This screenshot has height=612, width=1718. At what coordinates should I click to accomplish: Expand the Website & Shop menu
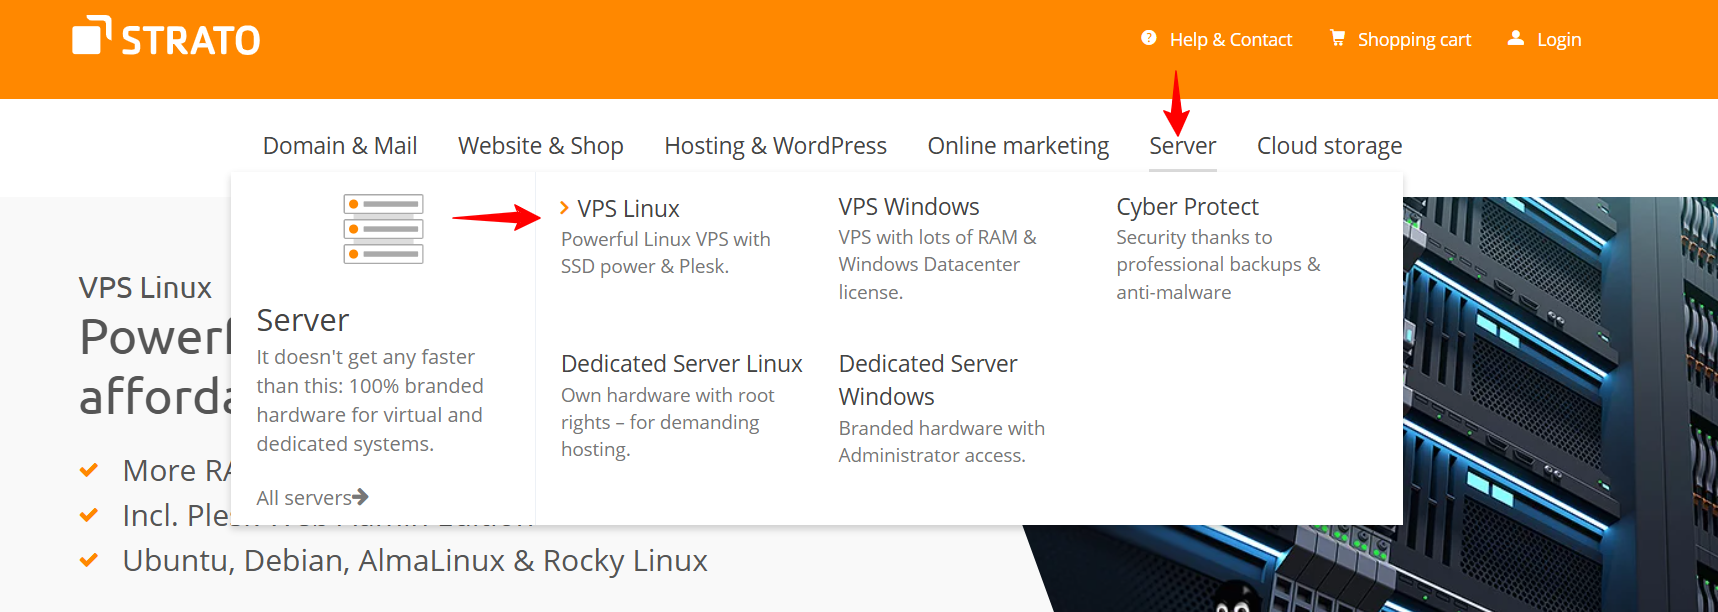click(x=540, y=146)
